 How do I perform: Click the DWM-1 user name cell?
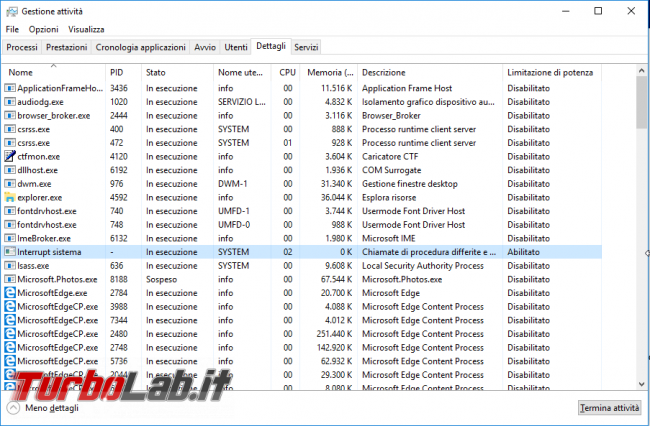click(x=233, y=184)
